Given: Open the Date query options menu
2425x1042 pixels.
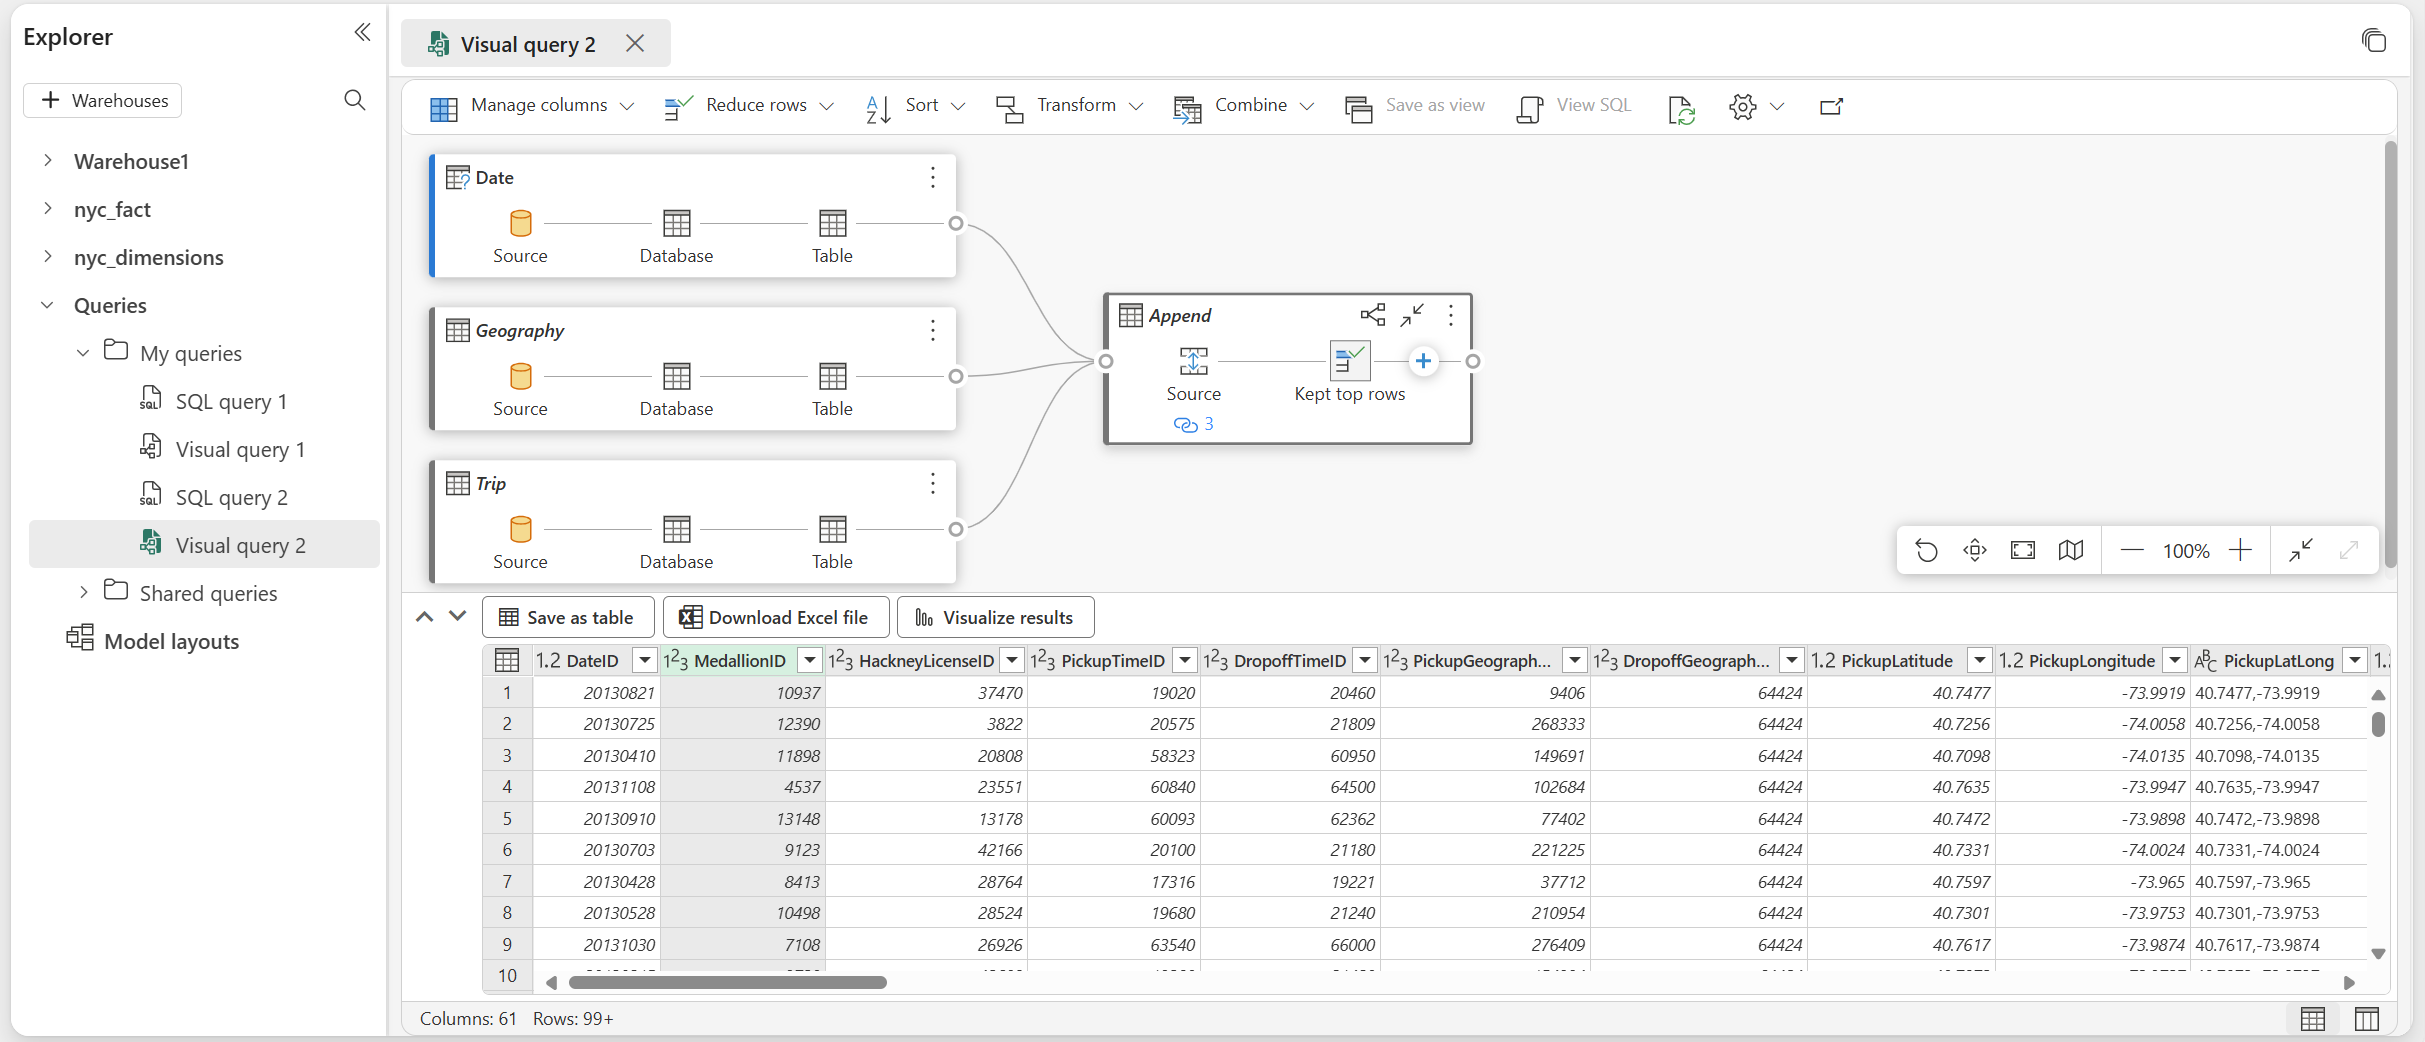Looking at the screenshot, I should coord(932,178).
